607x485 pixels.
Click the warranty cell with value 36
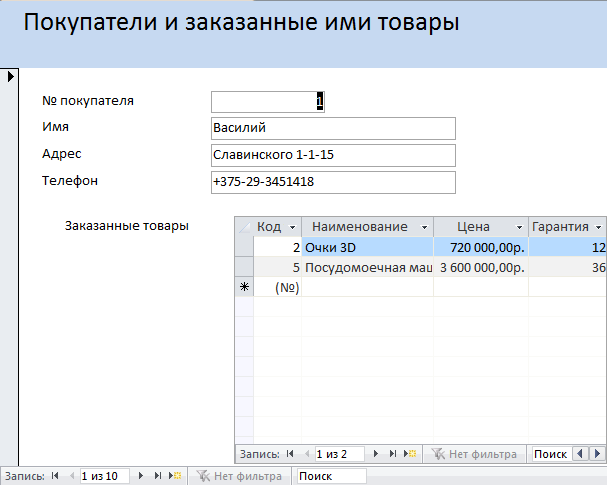pos(568,267)
